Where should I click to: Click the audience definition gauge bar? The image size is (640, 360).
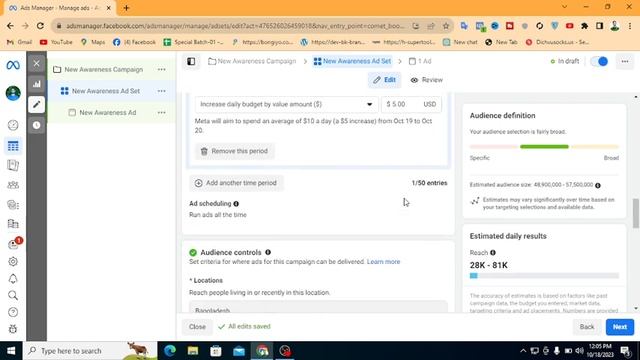click(x=544, y=147)
